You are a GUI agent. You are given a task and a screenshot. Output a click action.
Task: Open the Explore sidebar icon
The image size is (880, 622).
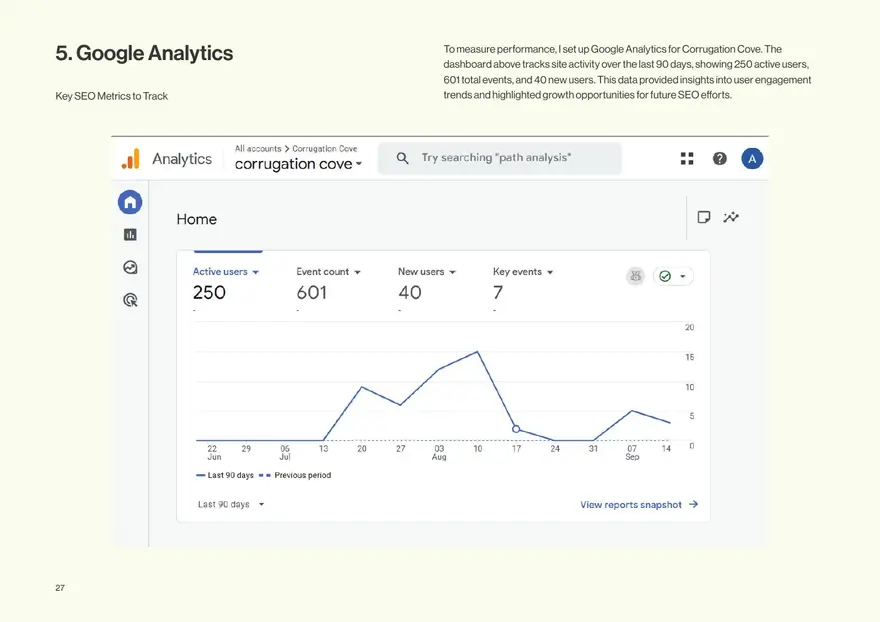tap(130, 267)
